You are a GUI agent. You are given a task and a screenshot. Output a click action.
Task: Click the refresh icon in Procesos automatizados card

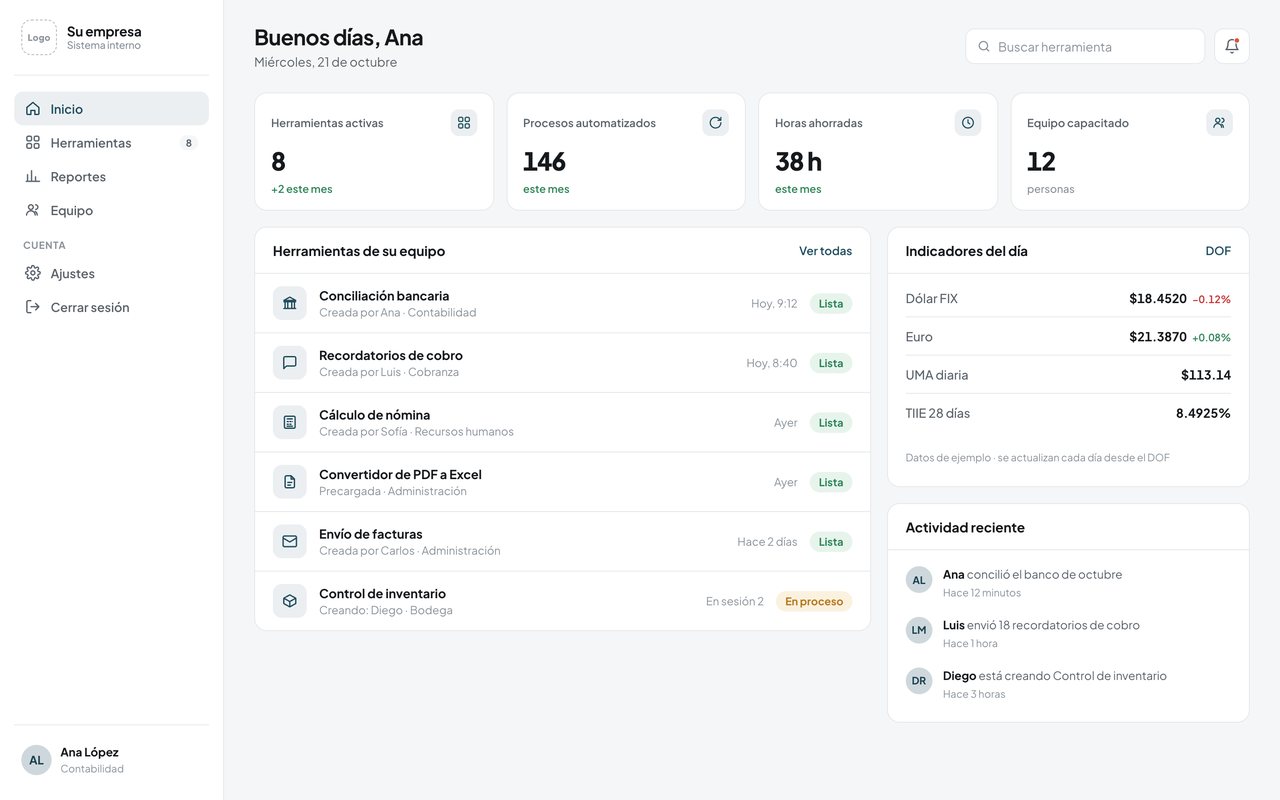click(715, 123)
